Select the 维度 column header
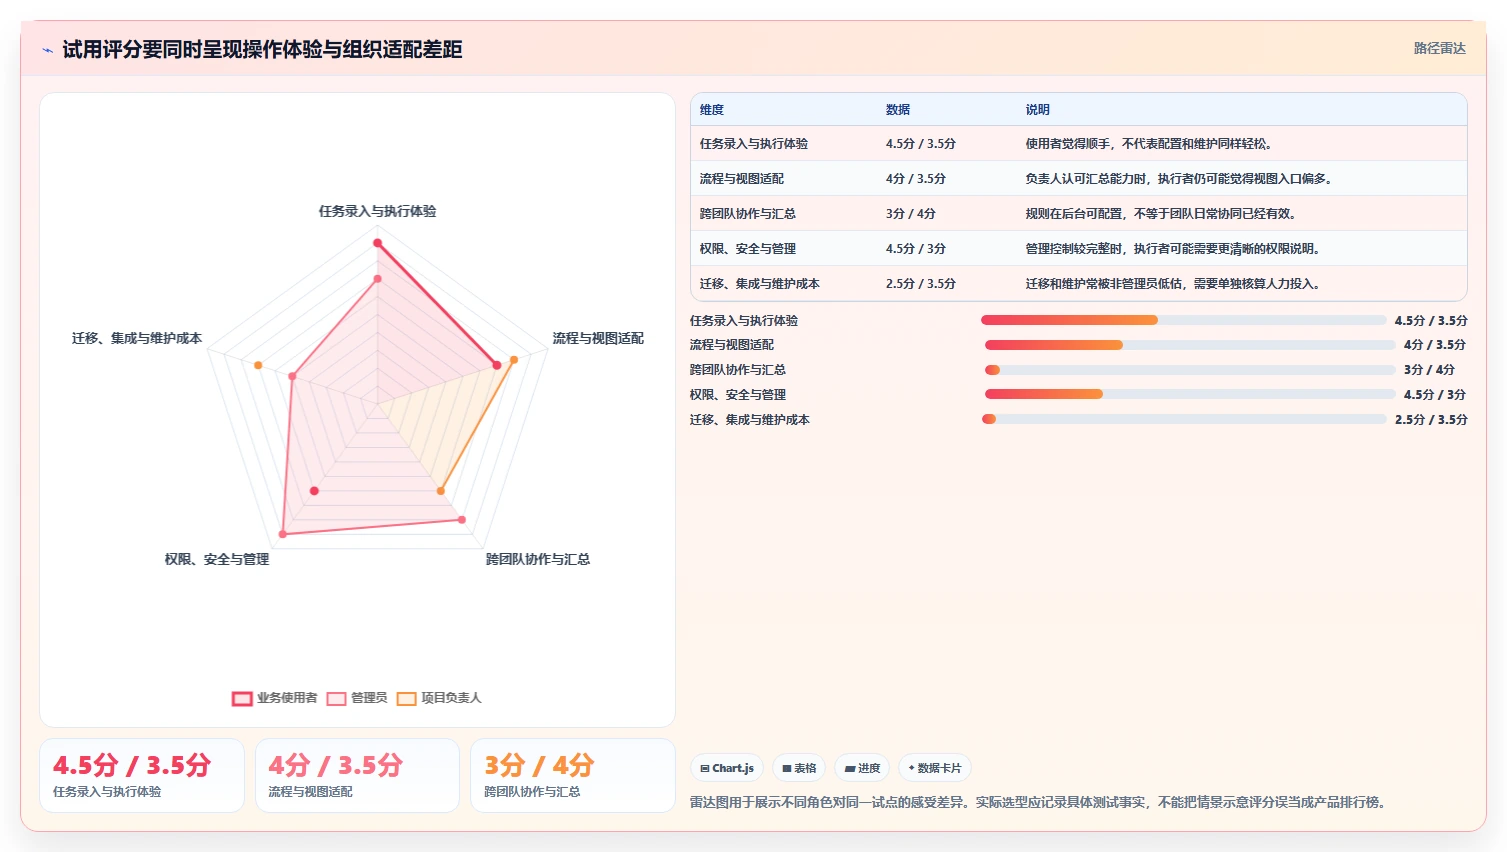Viewport: 1507px width, 852px height. pos(712,110)
